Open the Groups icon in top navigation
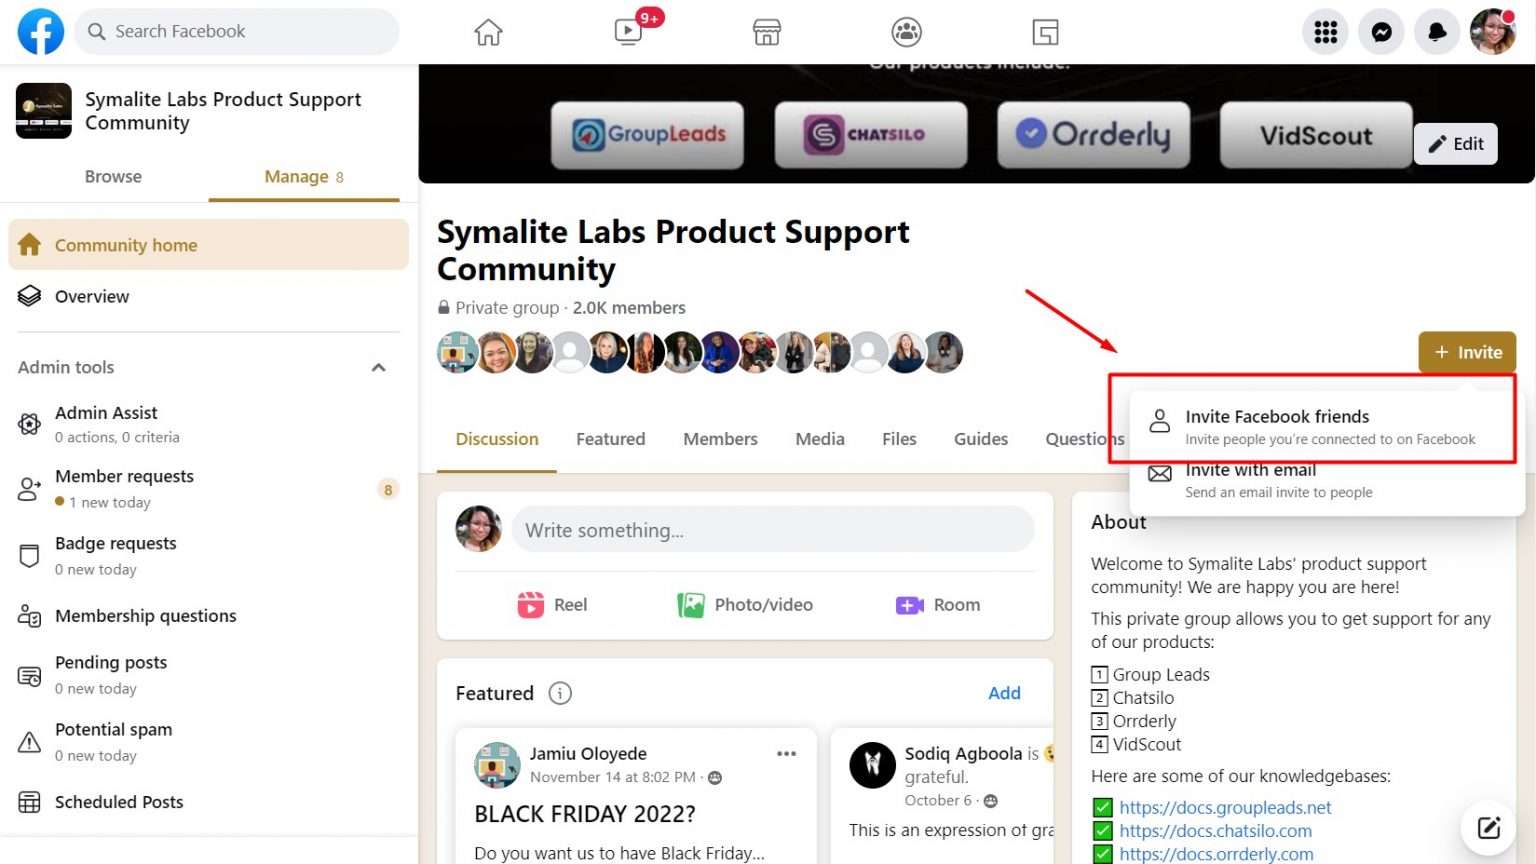This screenshot has width=1536, height=864. click(906, 31)
